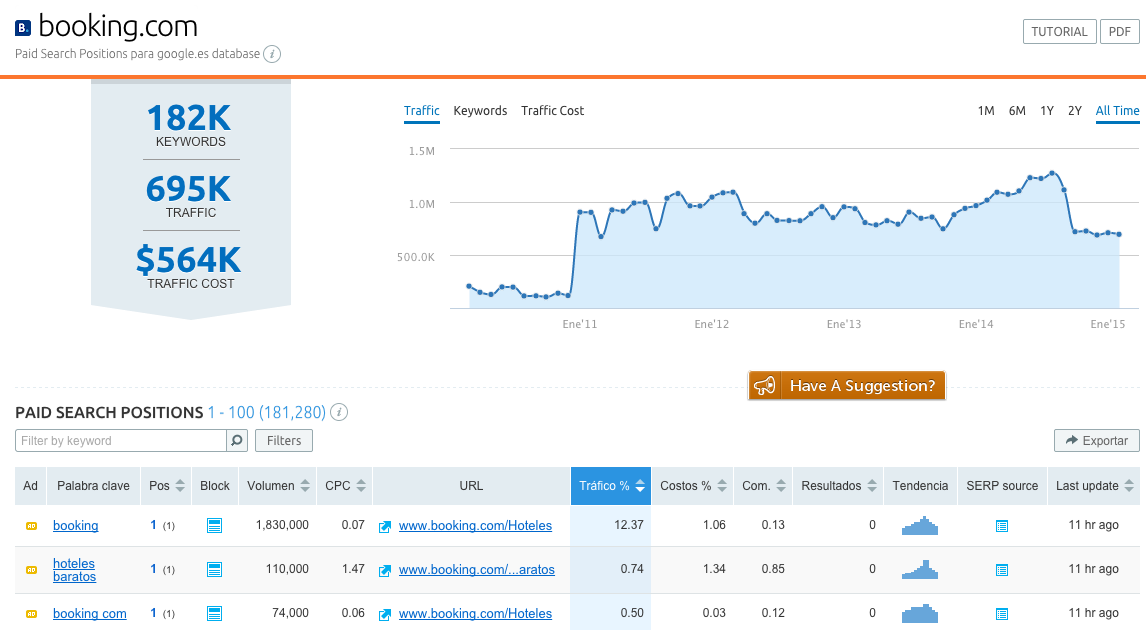The width and height of the screenshot is (1146, 630).
Task: Click the info icon next to Paid Search Positions
Action: click(x=339, y=412)
